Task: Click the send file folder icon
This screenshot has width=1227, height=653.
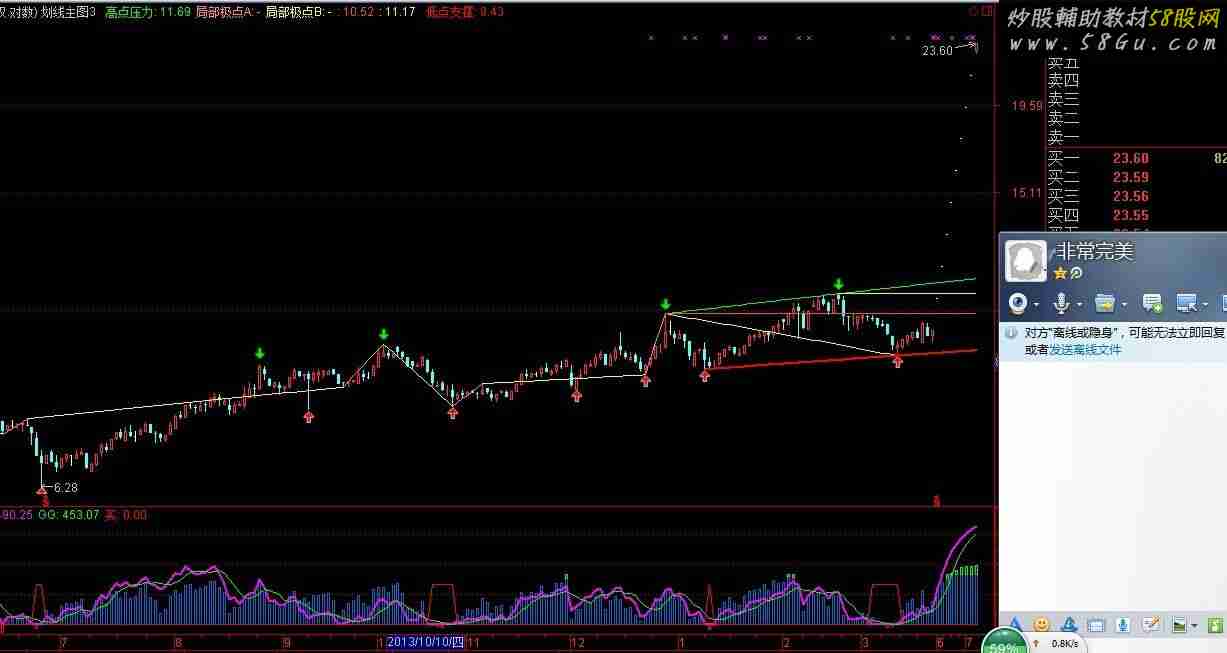Action: coord(1104,302)
